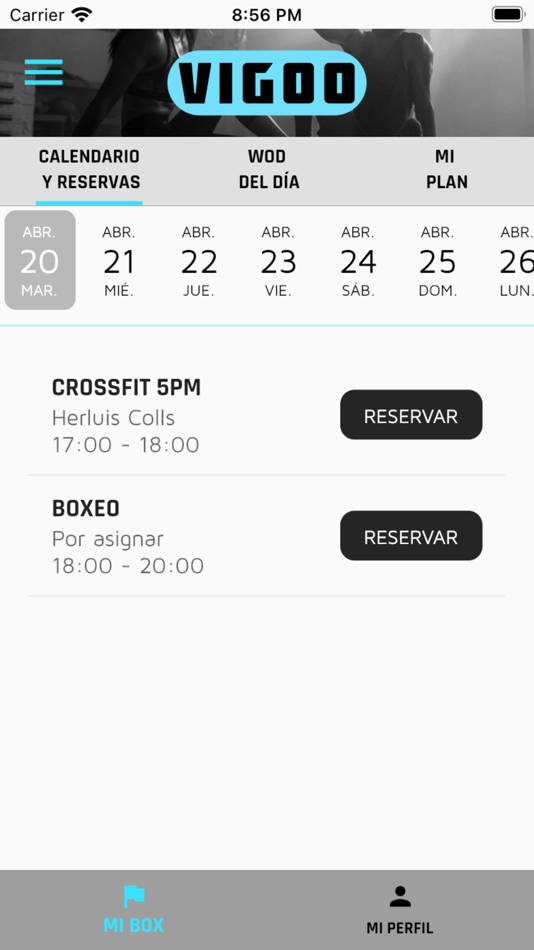The width and height of the screenshot is (534, 950).
Task: Open the Crossfit 5PM class entry
Action: pos(267,416)
